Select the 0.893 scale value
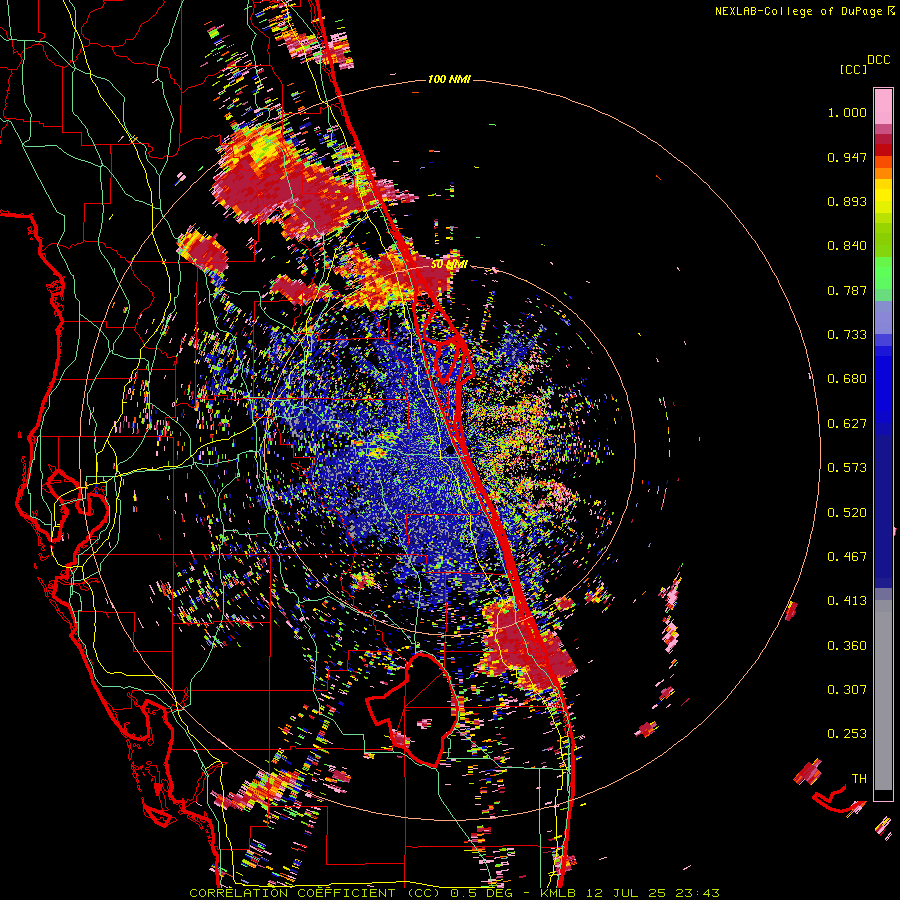 (x=847, y=201)
